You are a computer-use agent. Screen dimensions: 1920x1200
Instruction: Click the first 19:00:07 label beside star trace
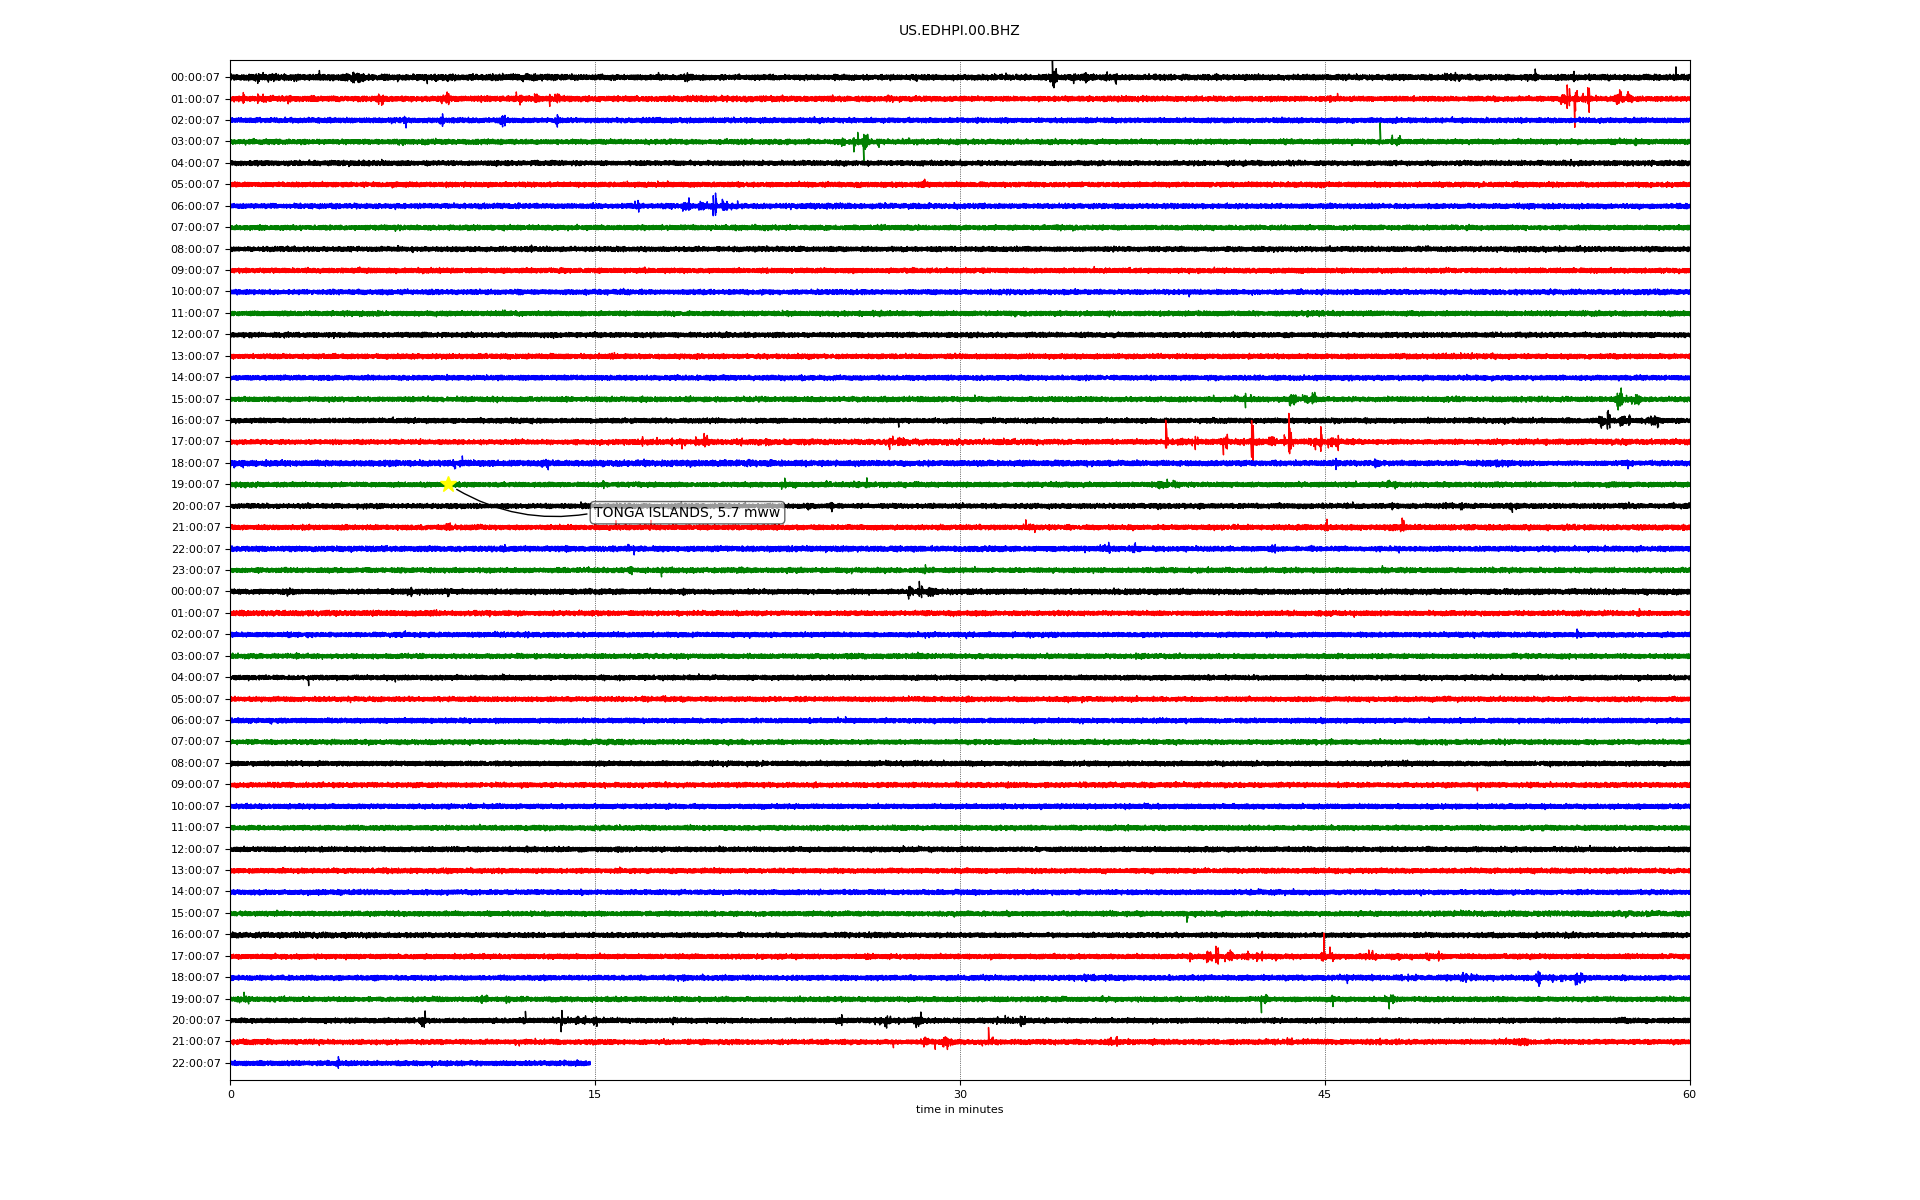195,485
